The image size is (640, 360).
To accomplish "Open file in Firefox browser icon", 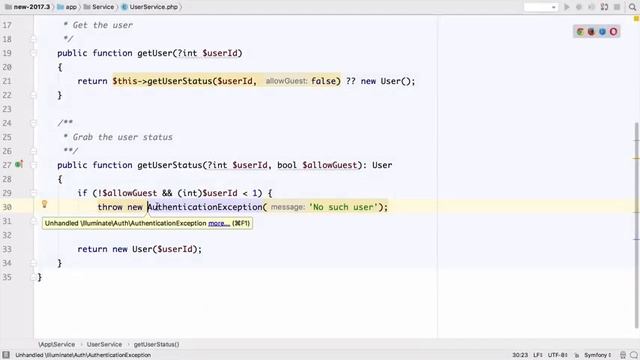I will [x=591, y=31].
